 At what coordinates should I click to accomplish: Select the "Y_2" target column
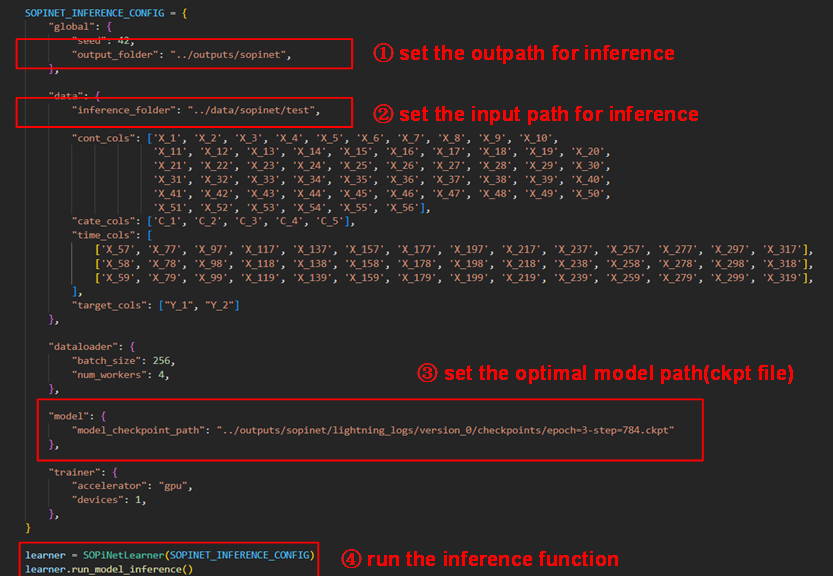(x=220, y=305)
